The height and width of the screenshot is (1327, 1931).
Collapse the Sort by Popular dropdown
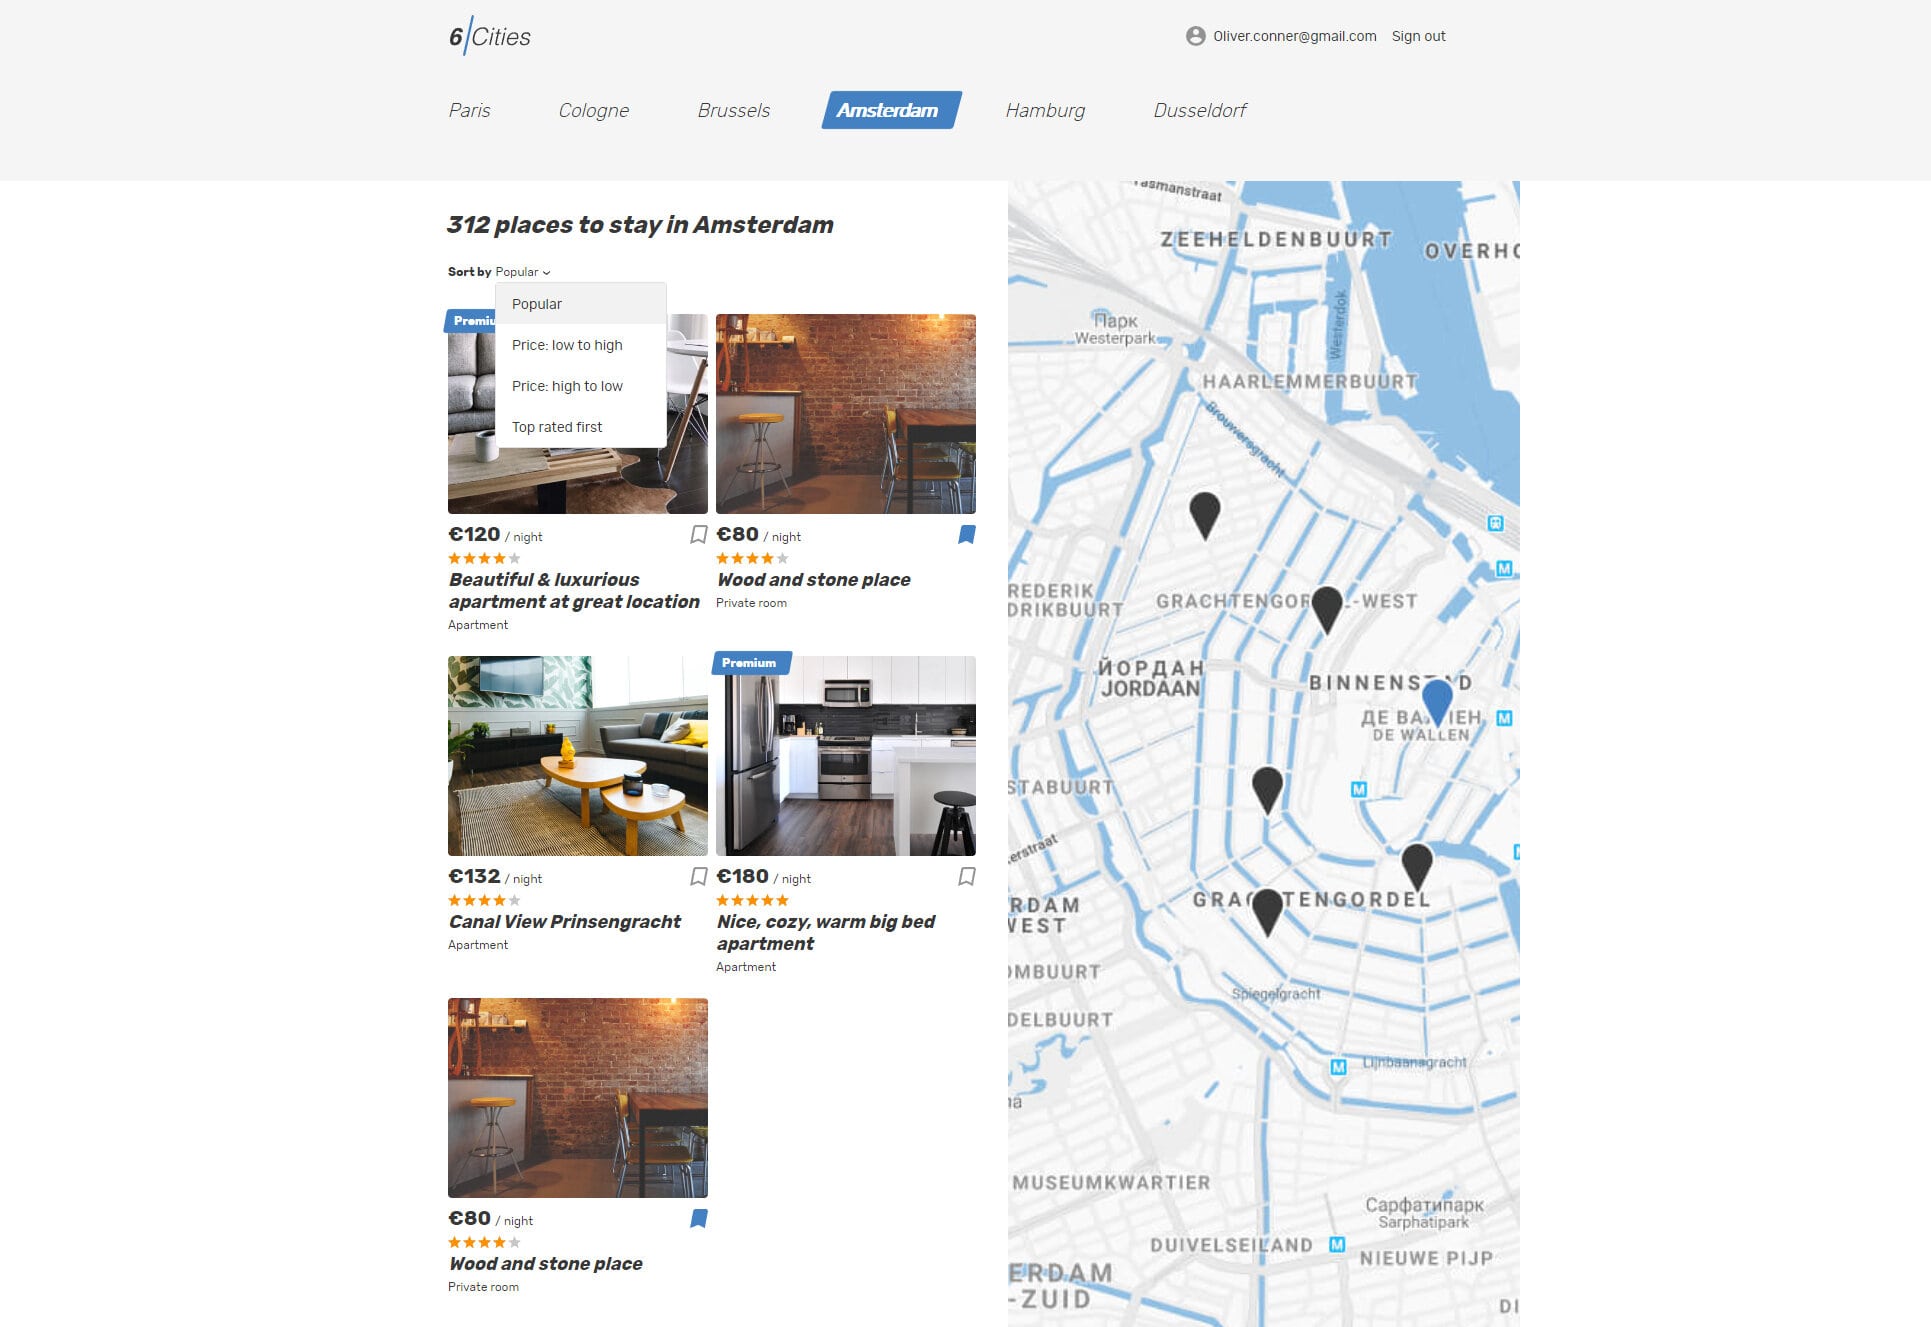pyautogui.click(x=522, y=272)
